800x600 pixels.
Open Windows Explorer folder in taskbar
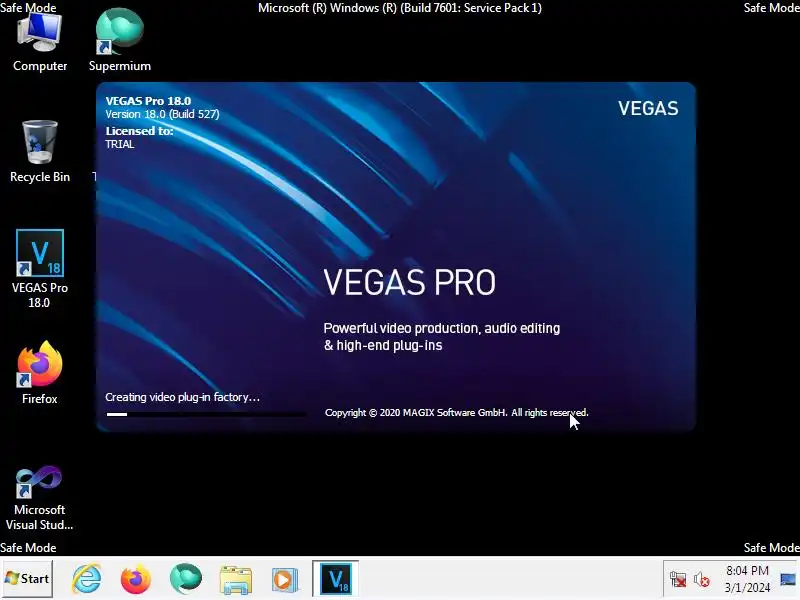tap(236, 580)
